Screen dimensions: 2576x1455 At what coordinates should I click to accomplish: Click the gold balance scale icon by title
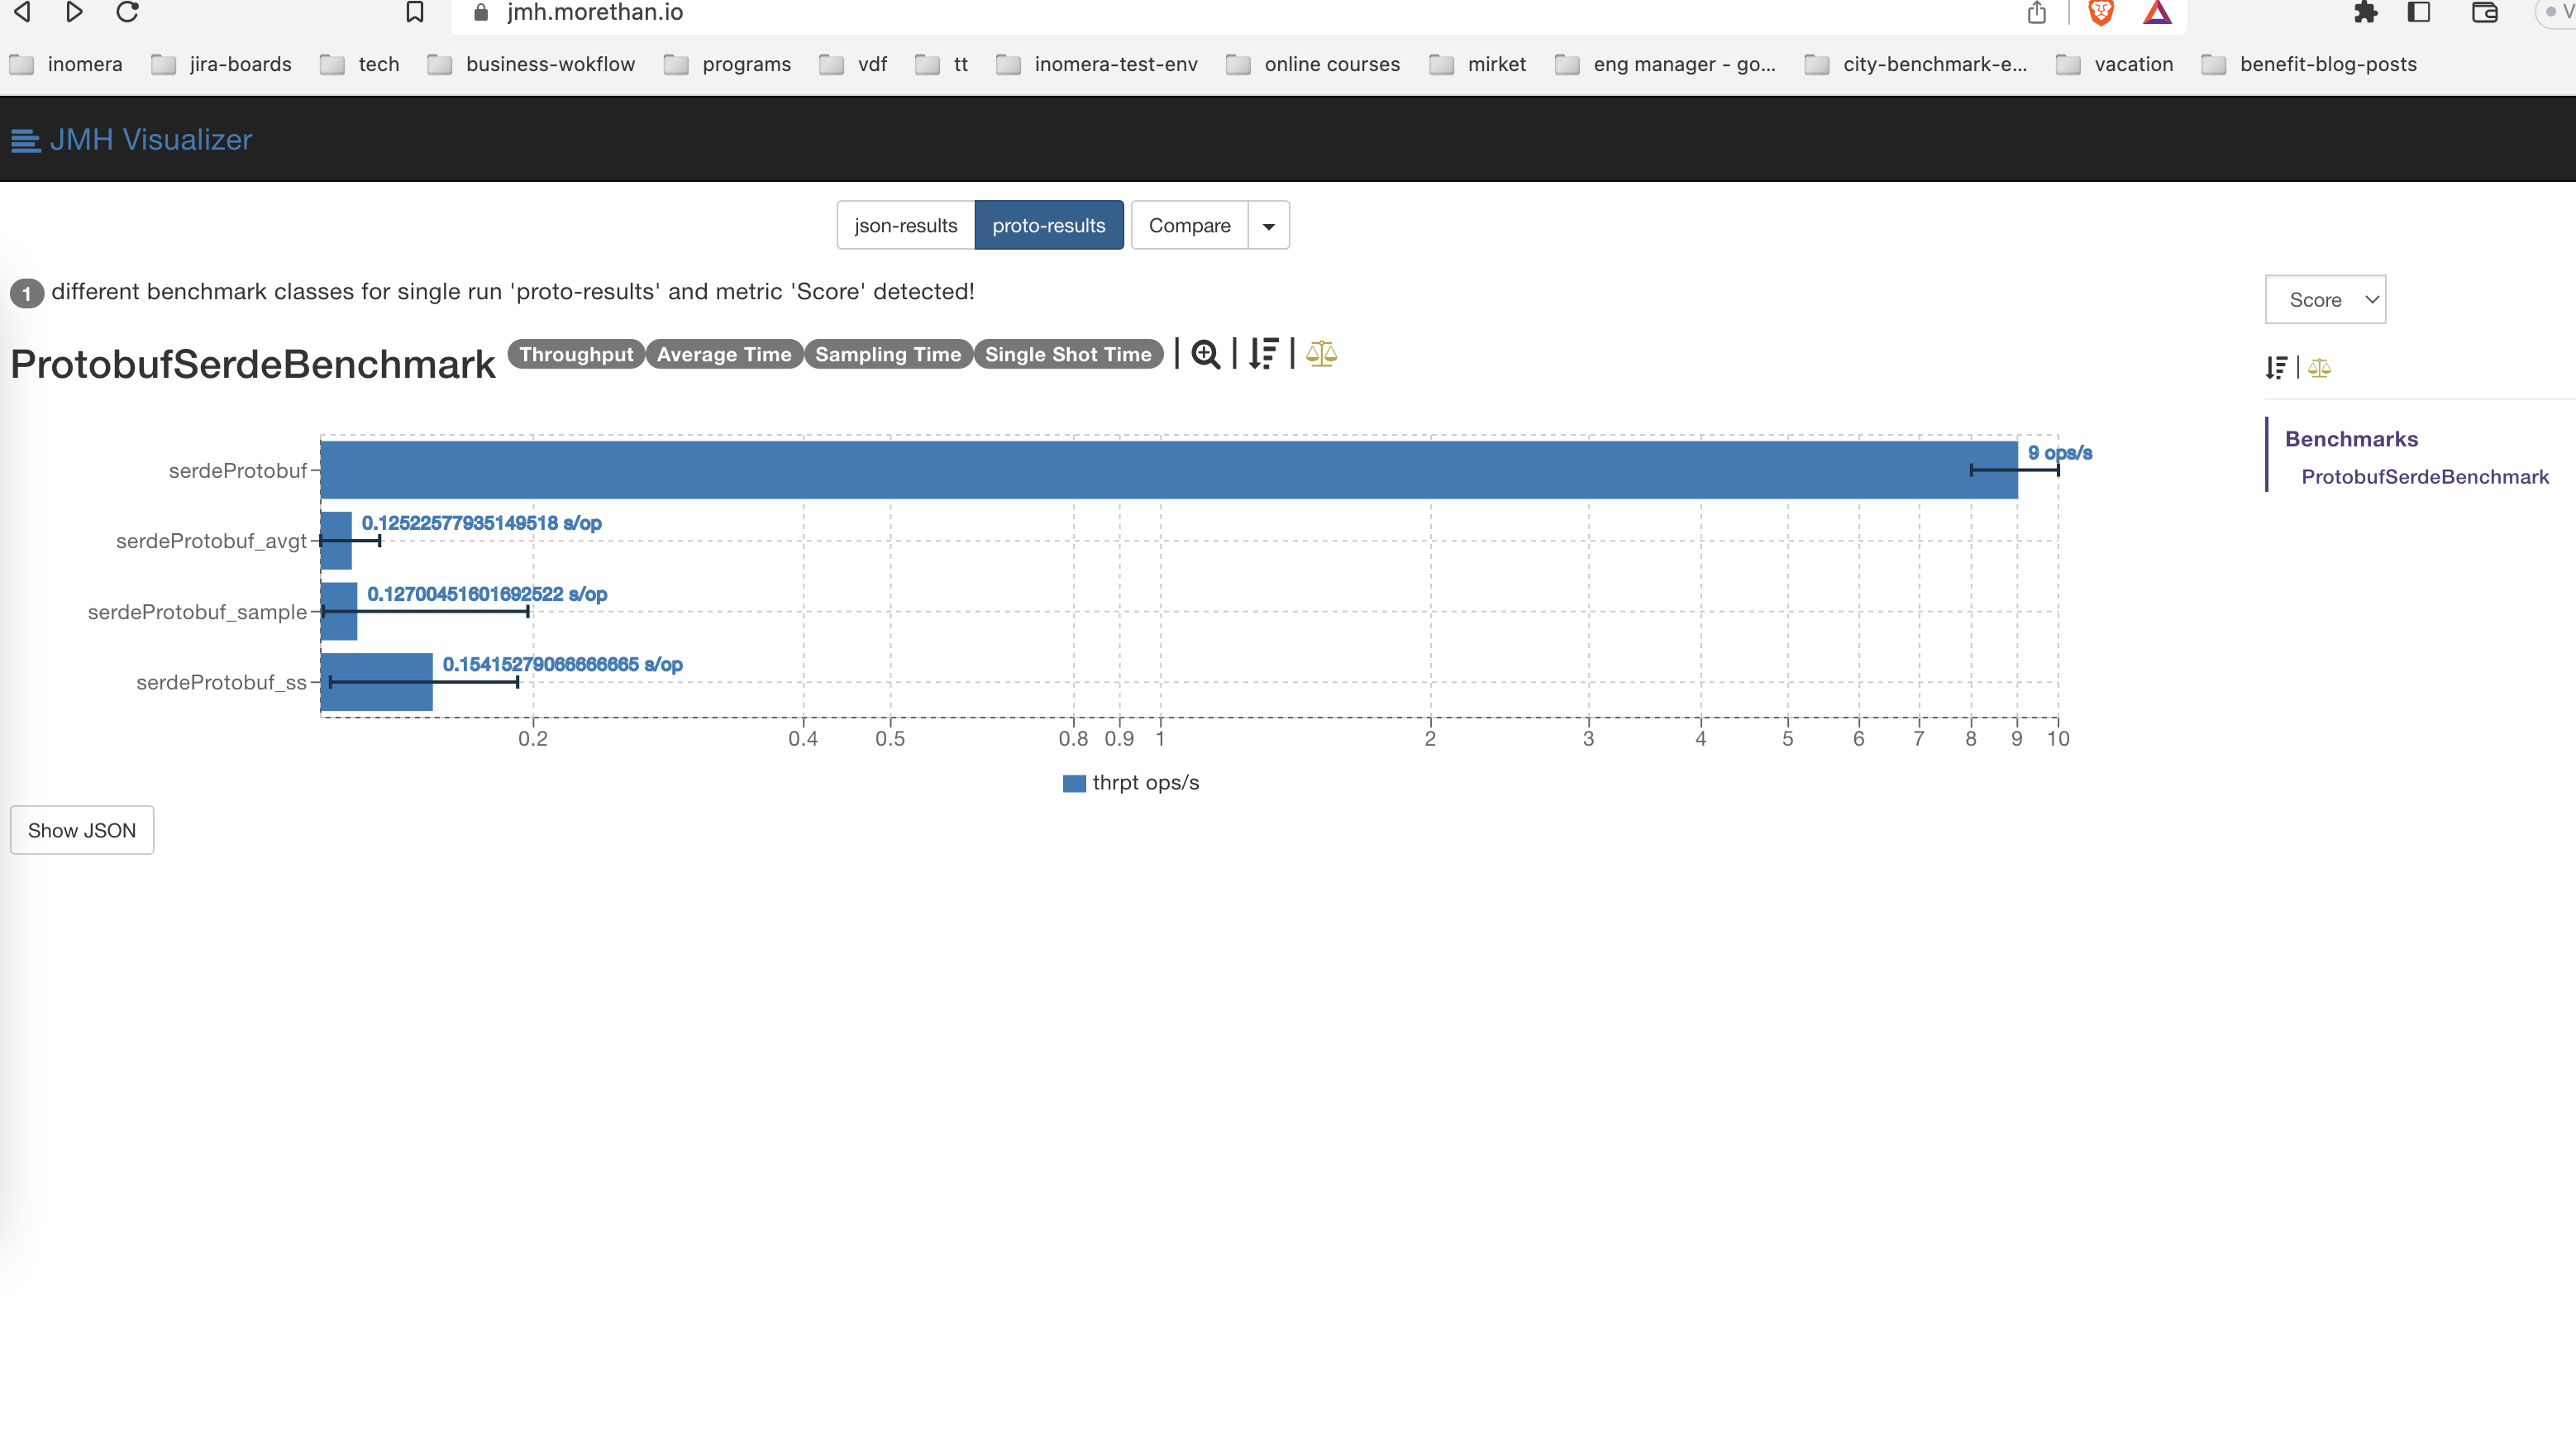[x=1321, y=354]
